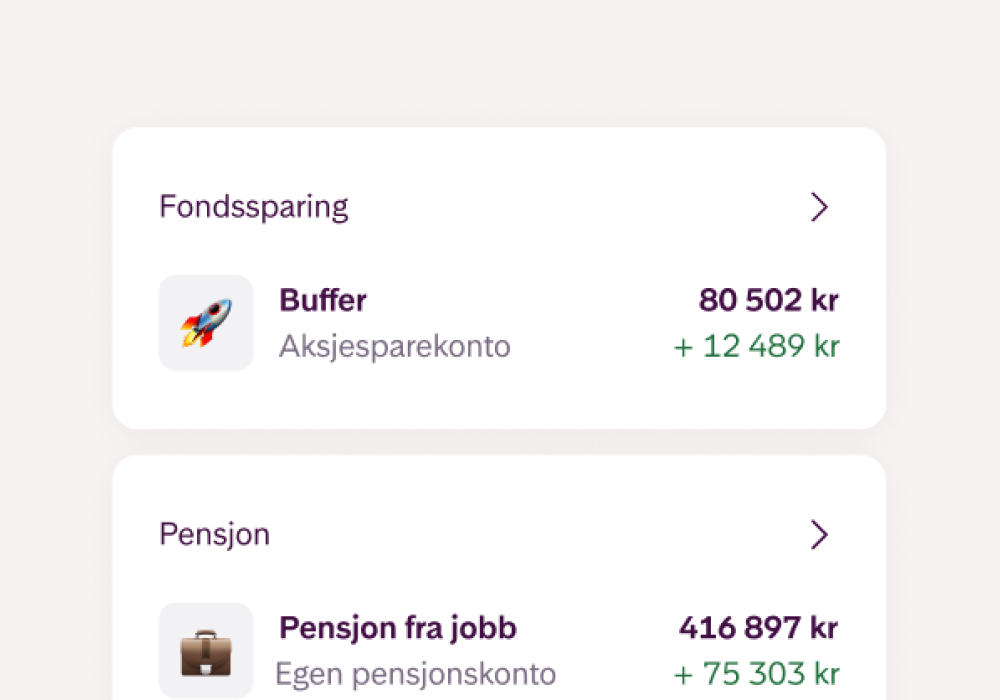The image size is (1000, 700).
Task: Click the 80 502 kr balance
Action: point(768,300)
